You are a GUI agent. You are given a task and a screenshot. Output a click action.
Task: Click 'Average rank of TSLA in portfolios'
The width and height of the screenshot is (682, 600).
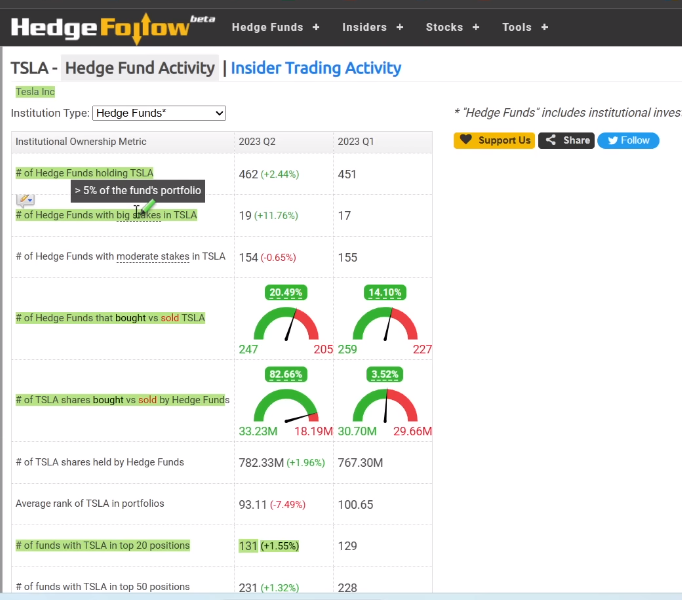[90, 504]
